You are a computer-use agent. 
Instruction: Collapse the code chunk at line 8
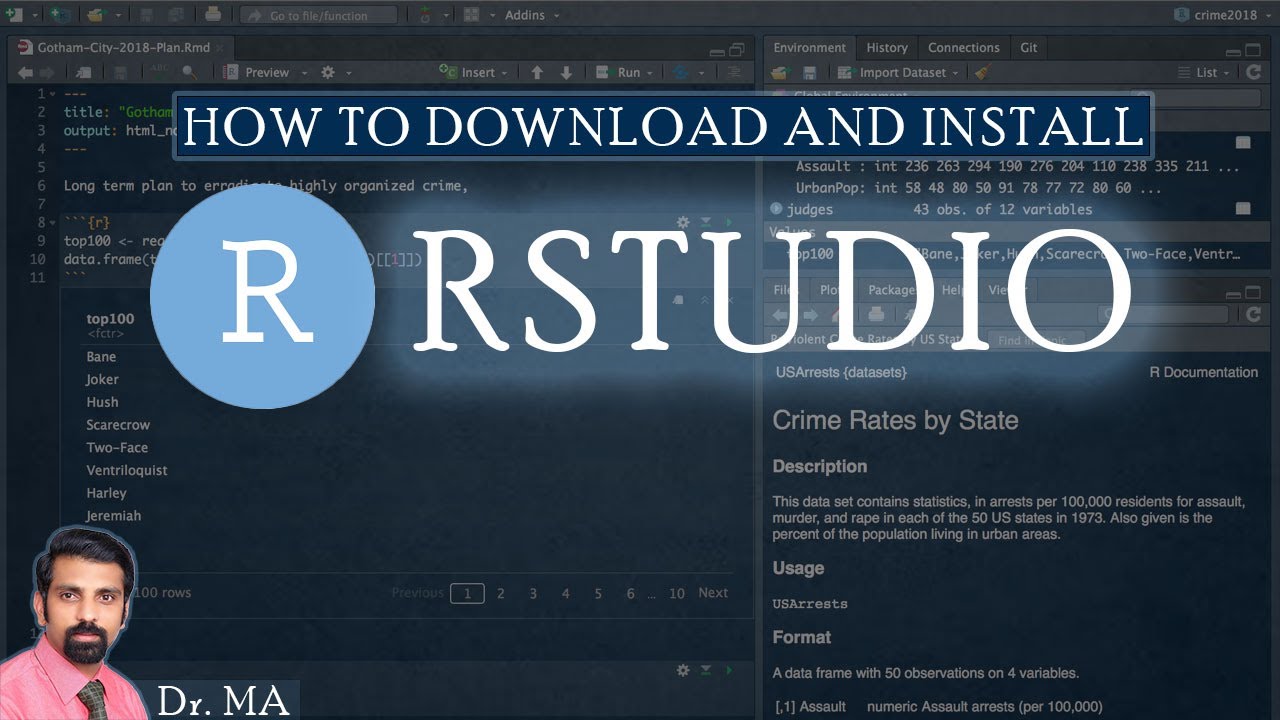[53, 222]
